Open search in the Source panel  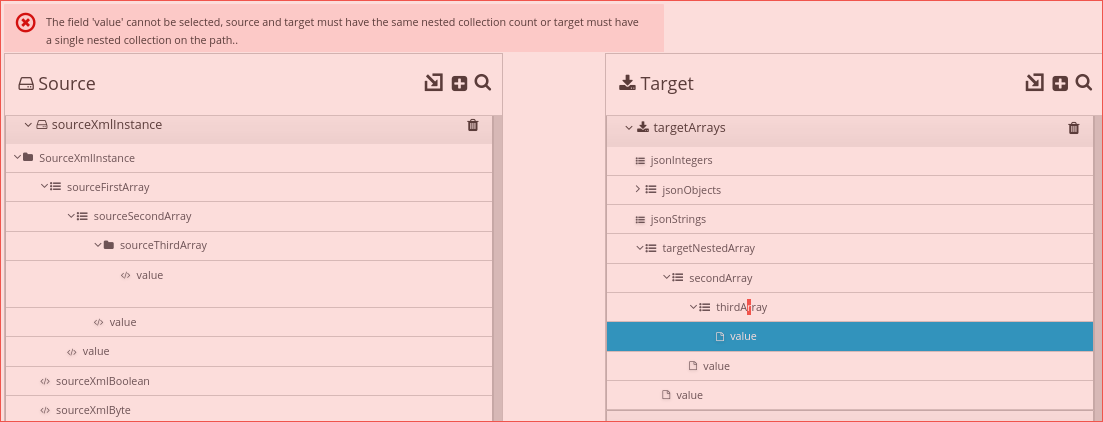483,83
